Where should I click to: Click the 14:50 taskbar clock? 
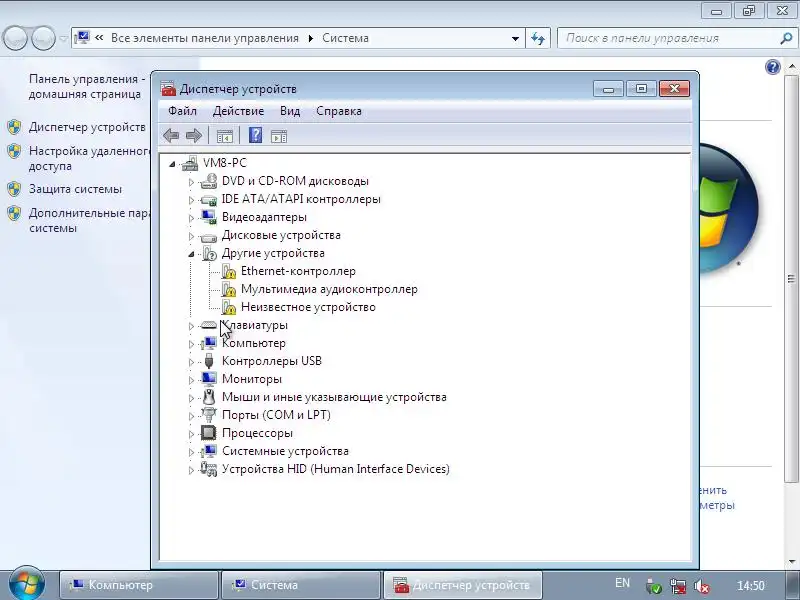pos(751,586)
